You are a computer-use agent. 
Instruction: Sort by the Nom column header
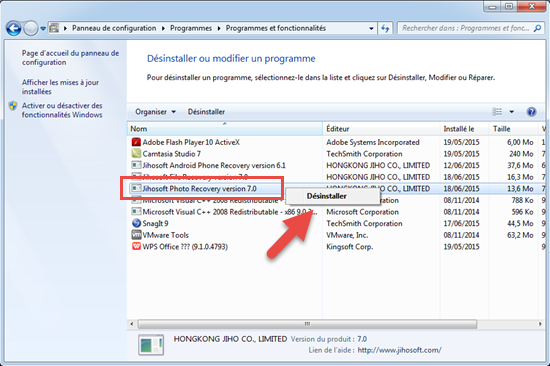(x=224, y=129)
